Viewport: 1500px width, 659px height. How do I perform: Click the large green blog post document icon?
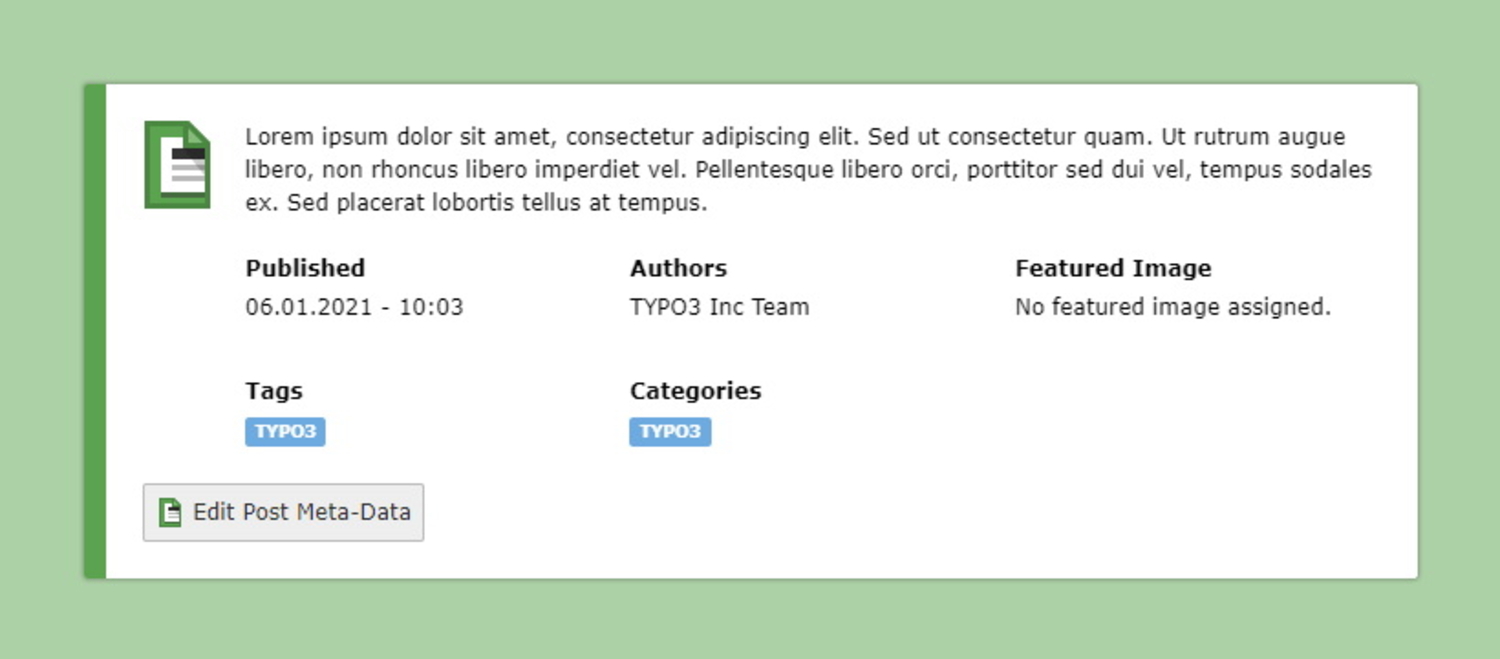point(177,165)
